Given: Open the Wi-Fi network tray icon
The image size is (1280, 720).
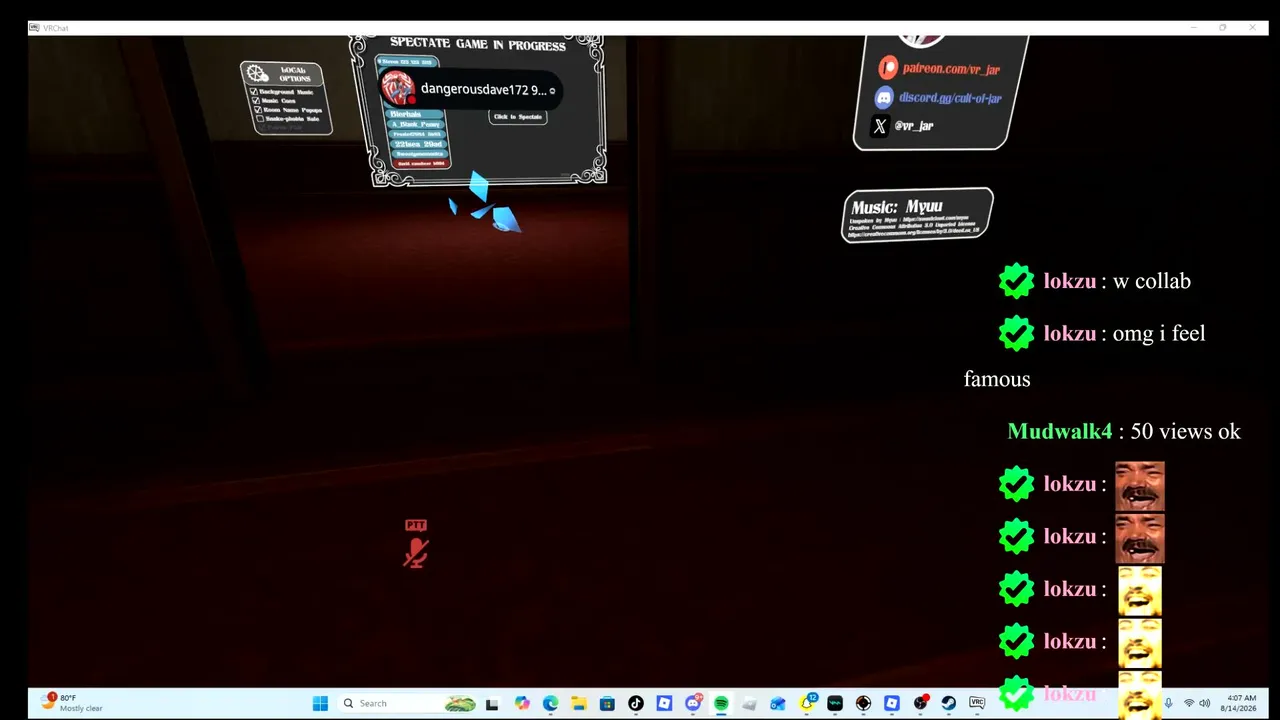Looking at the screenshot, I should pos(1189,703).
